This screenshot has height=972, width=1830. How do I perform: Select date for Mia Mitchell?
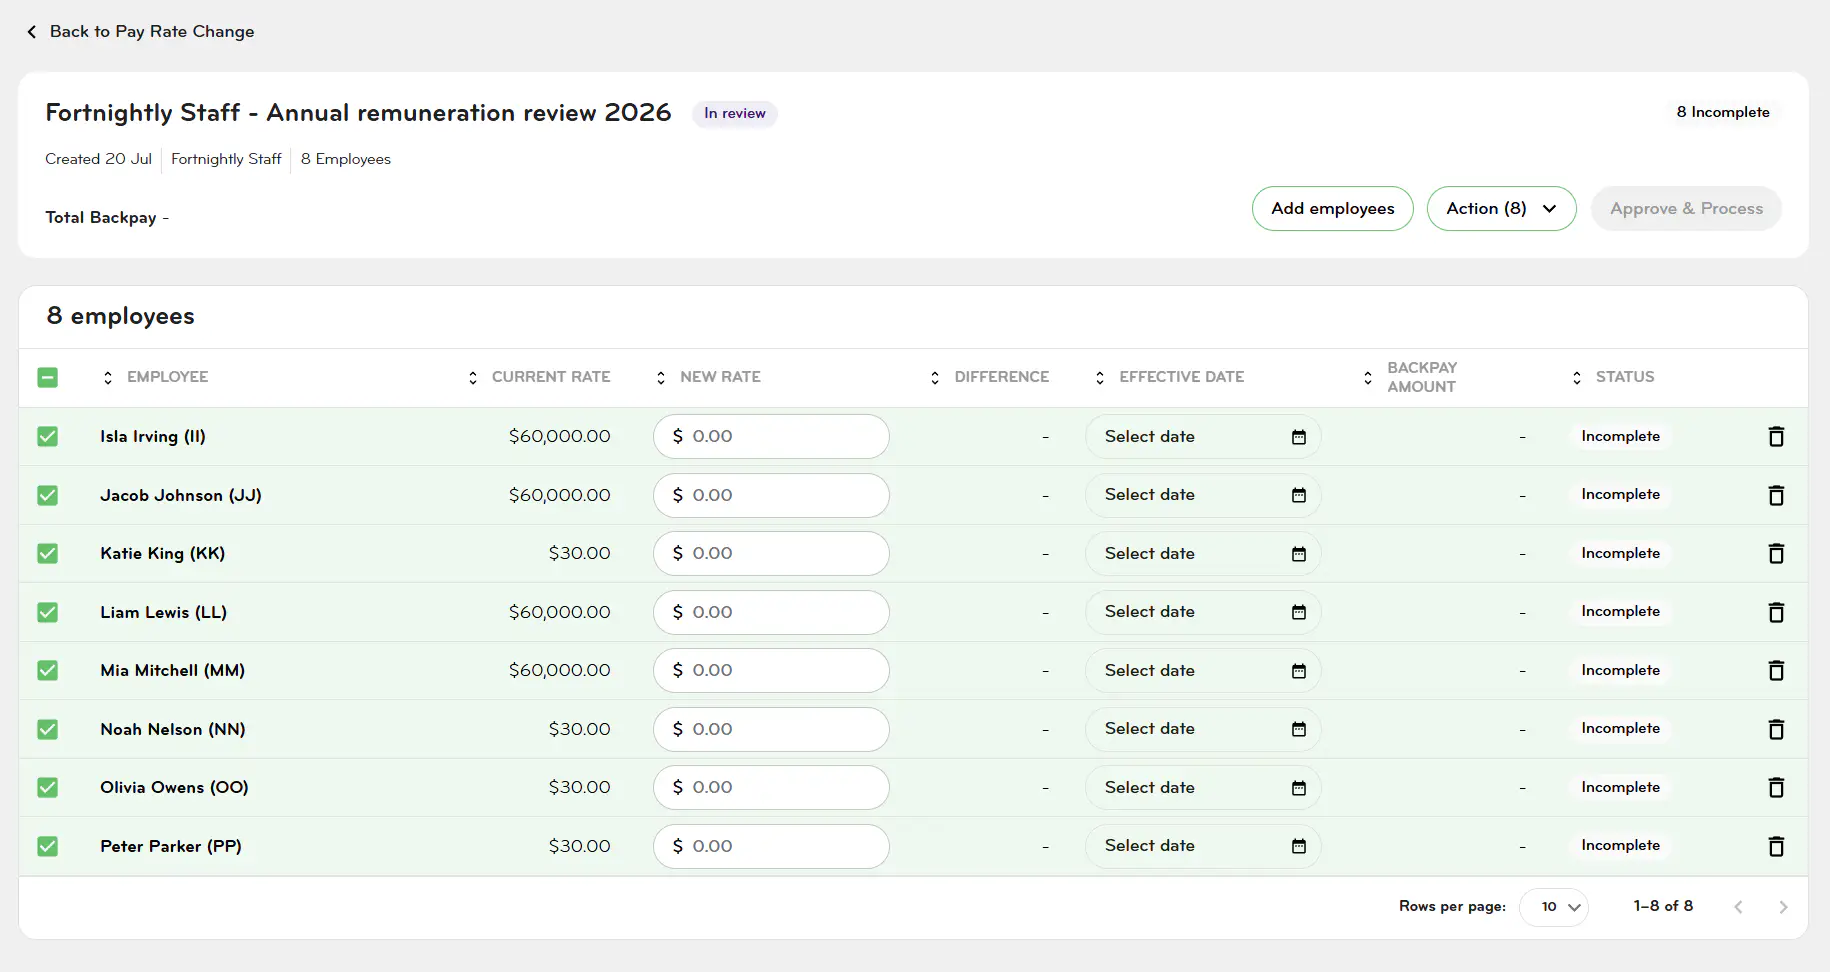coord(1203,671)
